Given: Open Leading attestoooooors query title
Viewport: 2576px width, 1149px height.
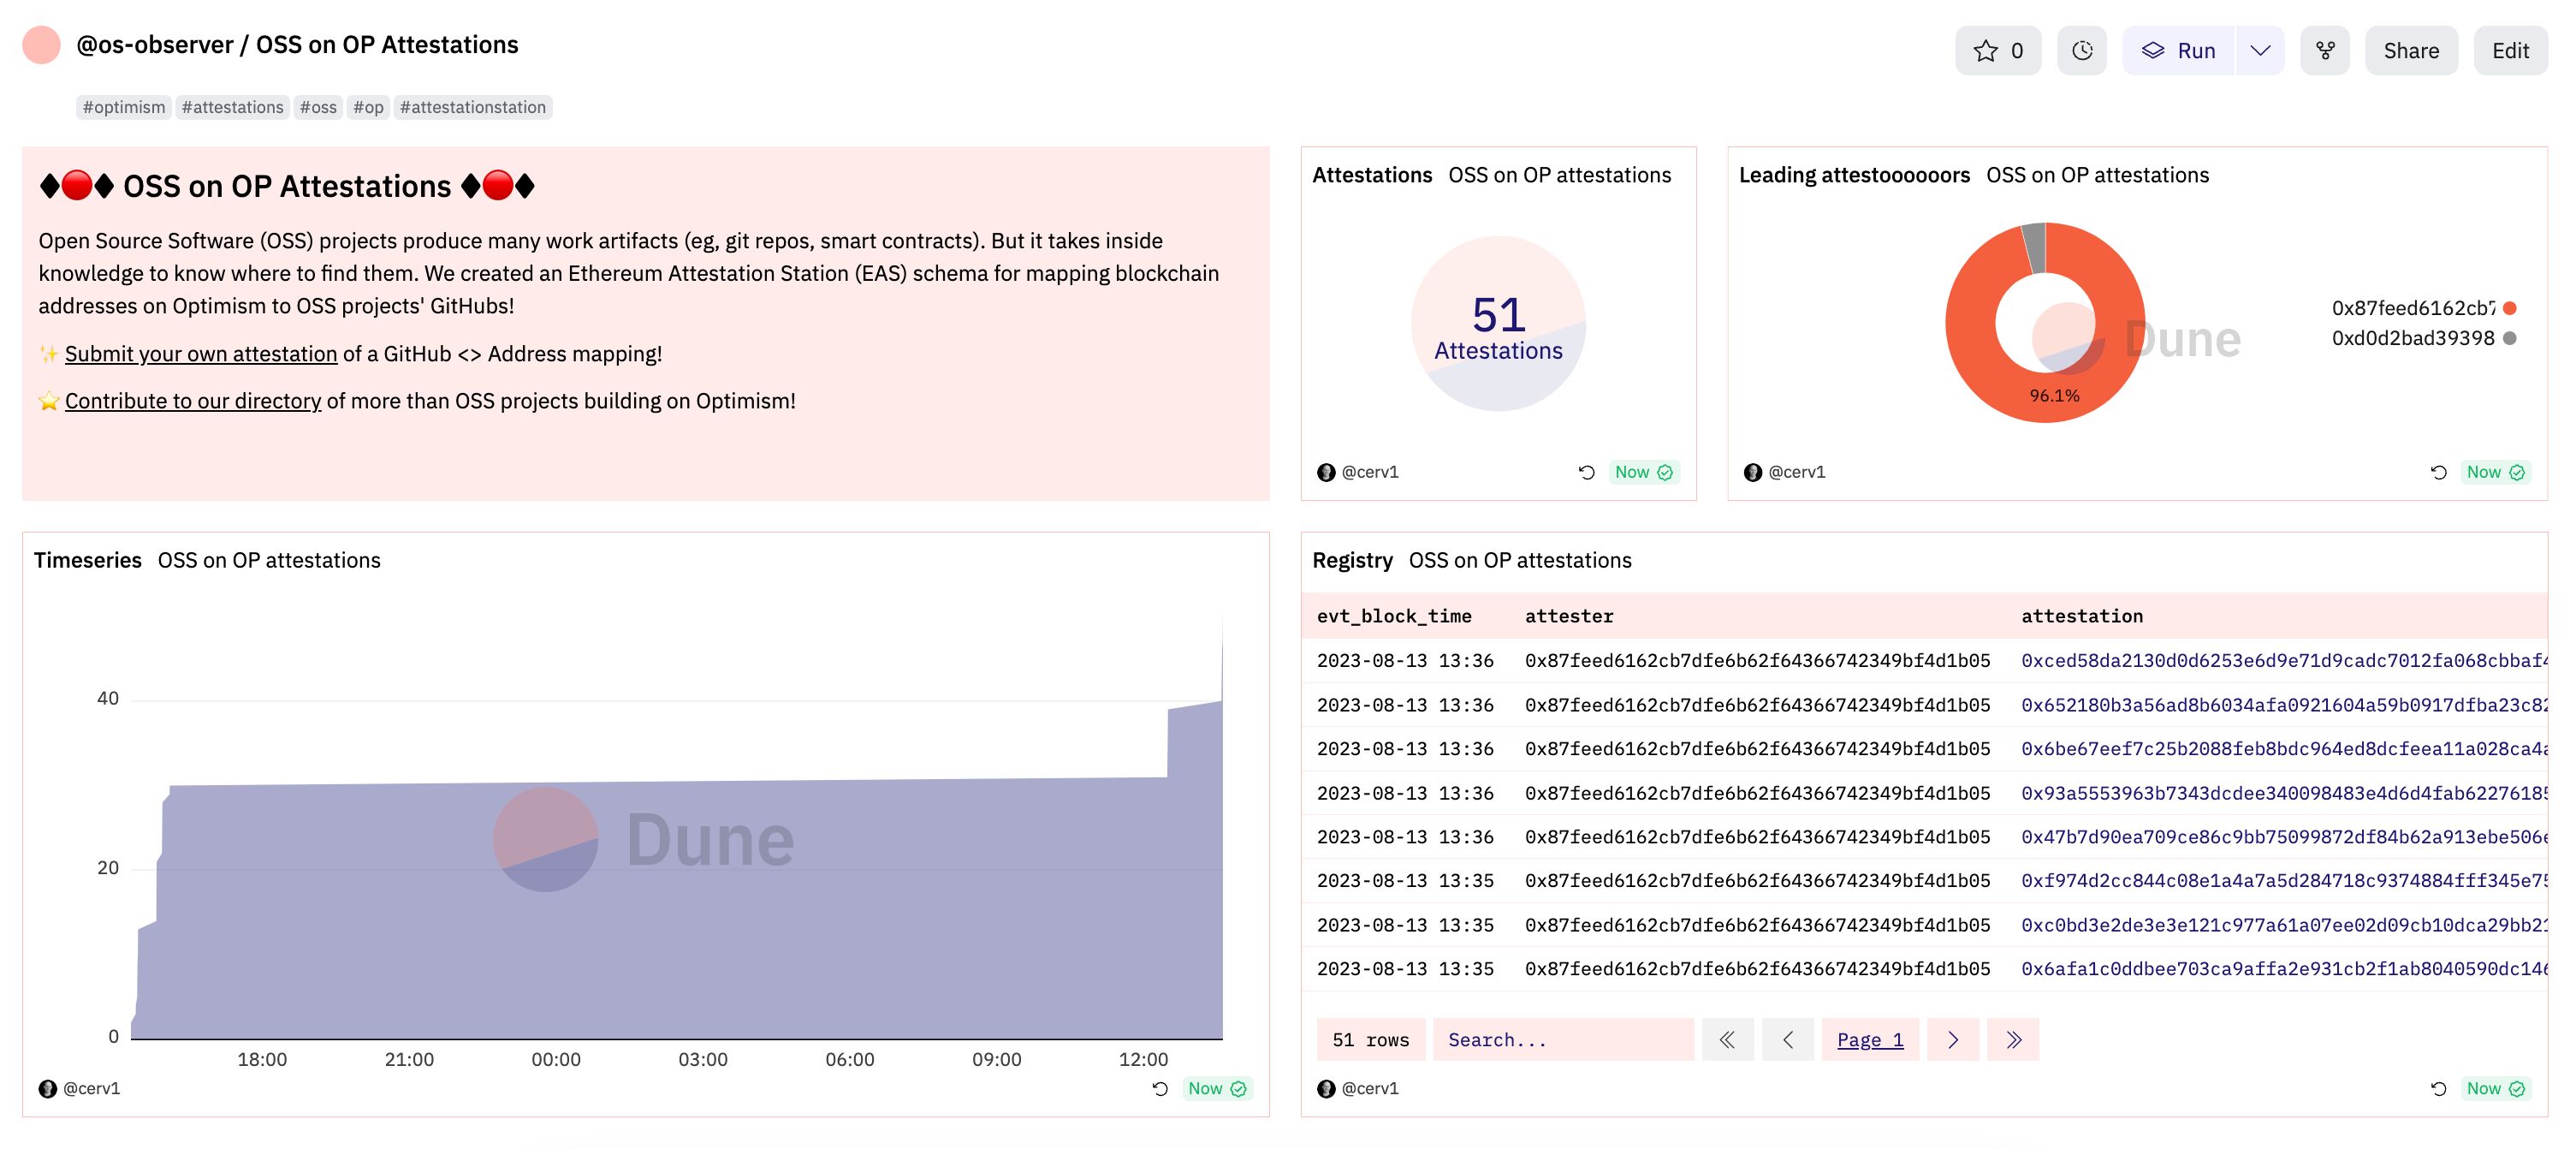Looking at the screenshot, I should click(x=1854, y=175).
